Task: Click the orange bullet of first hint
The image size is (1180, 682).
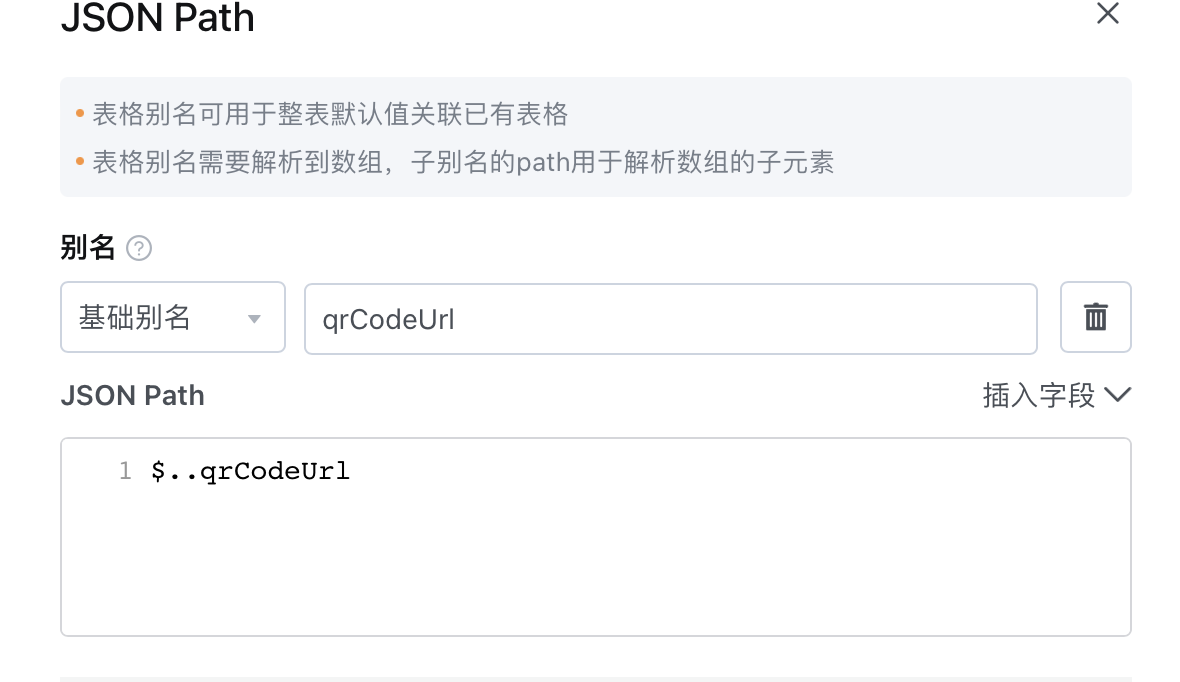Action: [x=80, y=114]
